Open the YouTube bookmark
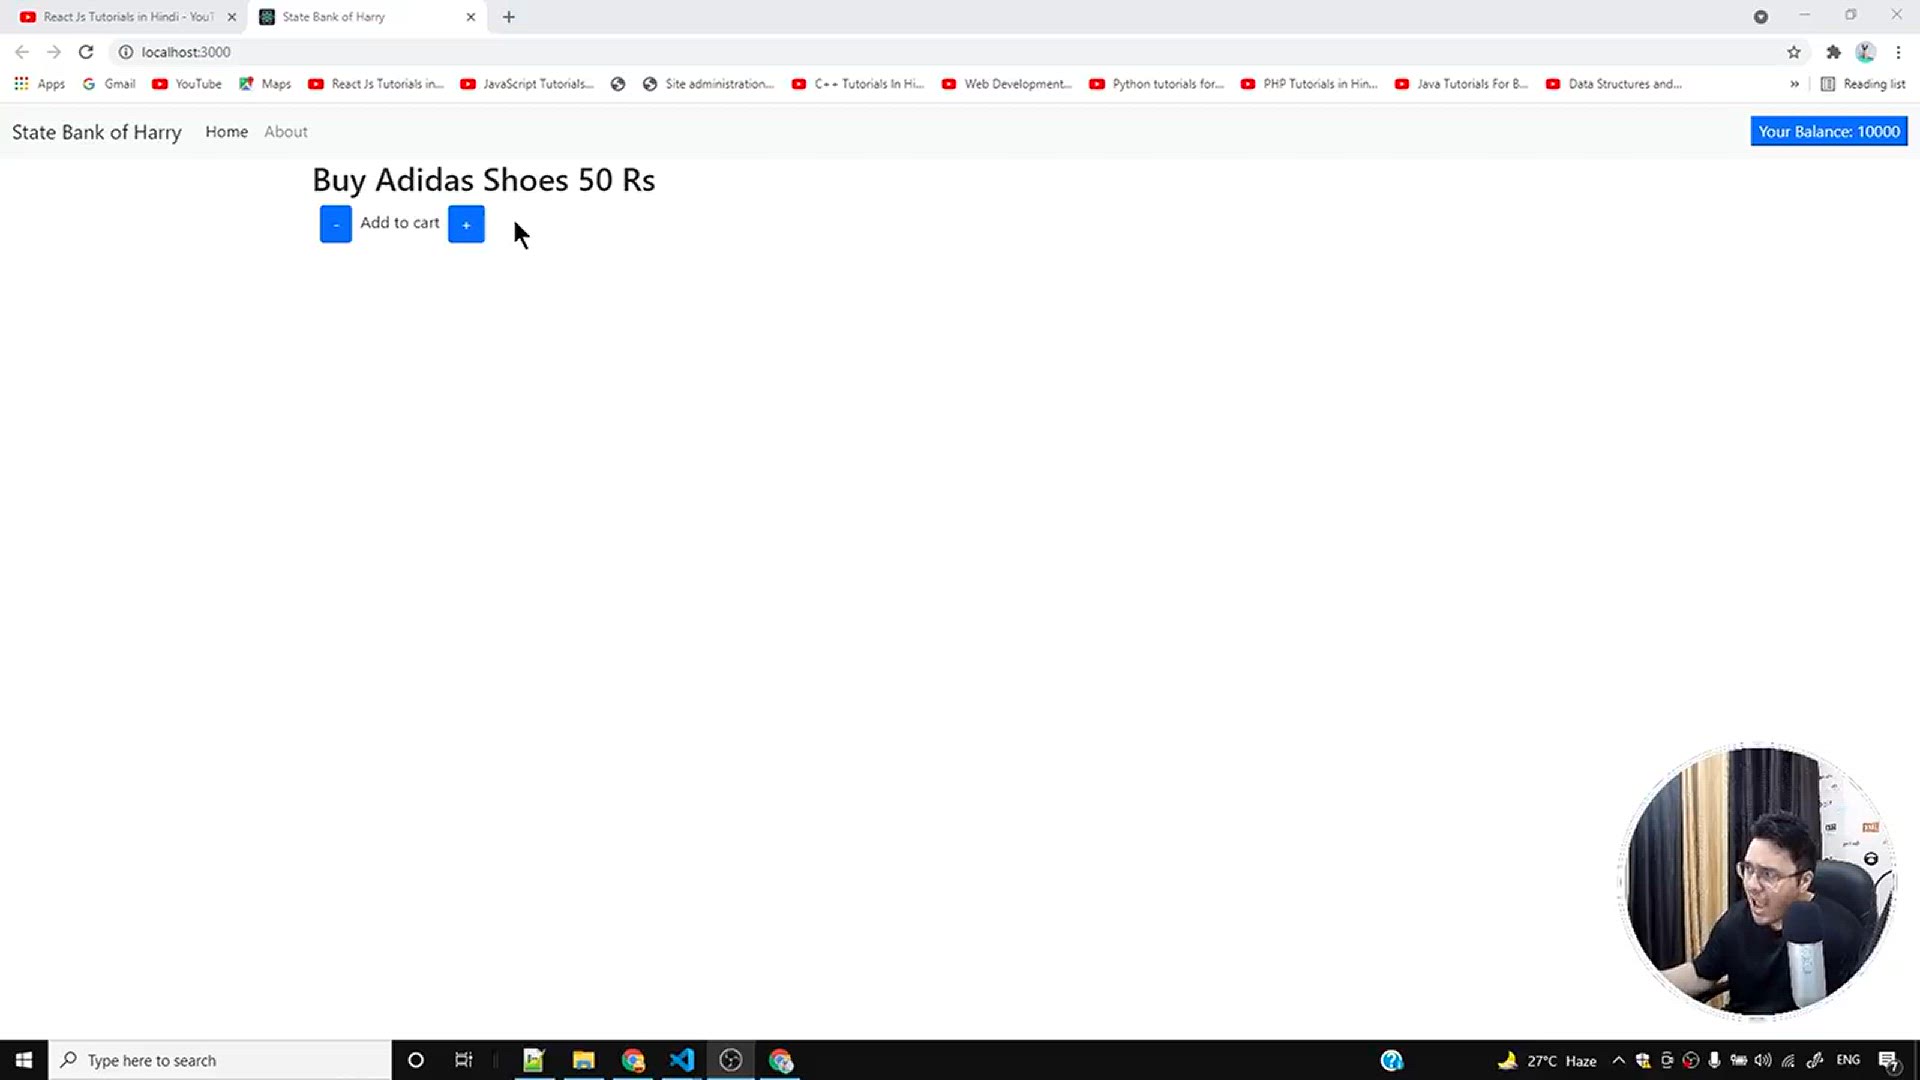Viewport: 1920px width, 1080px height. [x=187, y=84]
